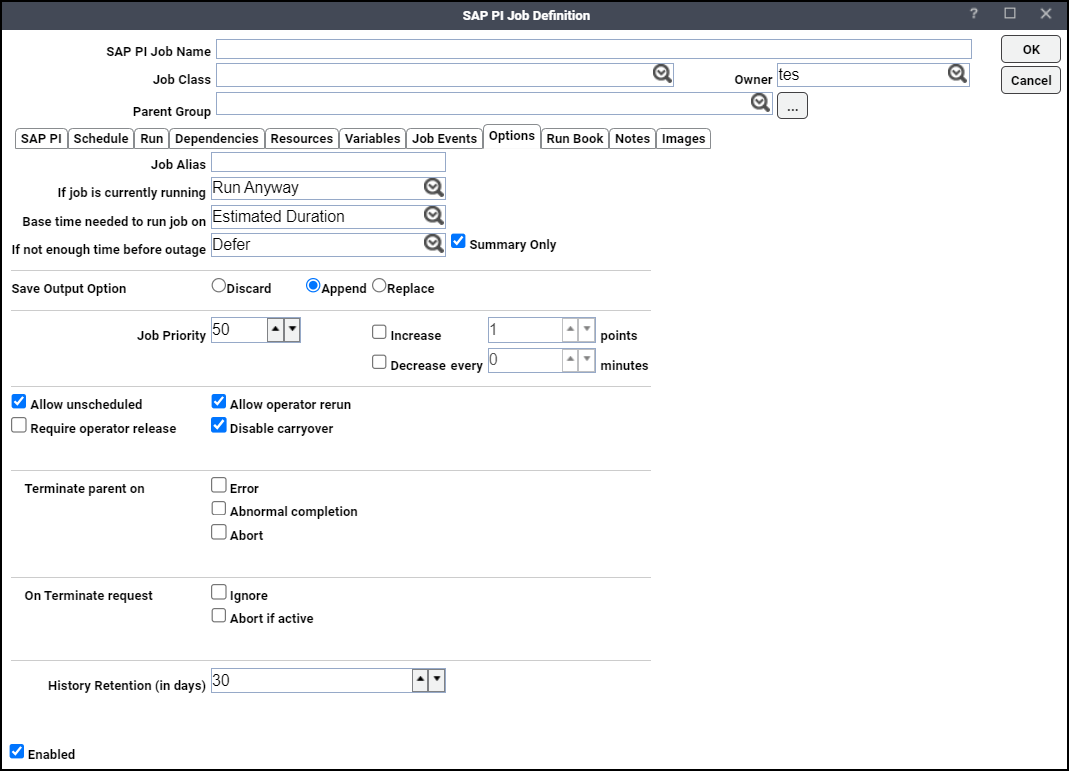Open the Owner lookup icon
Viewport: 1069px width, 771px height.
957,74
